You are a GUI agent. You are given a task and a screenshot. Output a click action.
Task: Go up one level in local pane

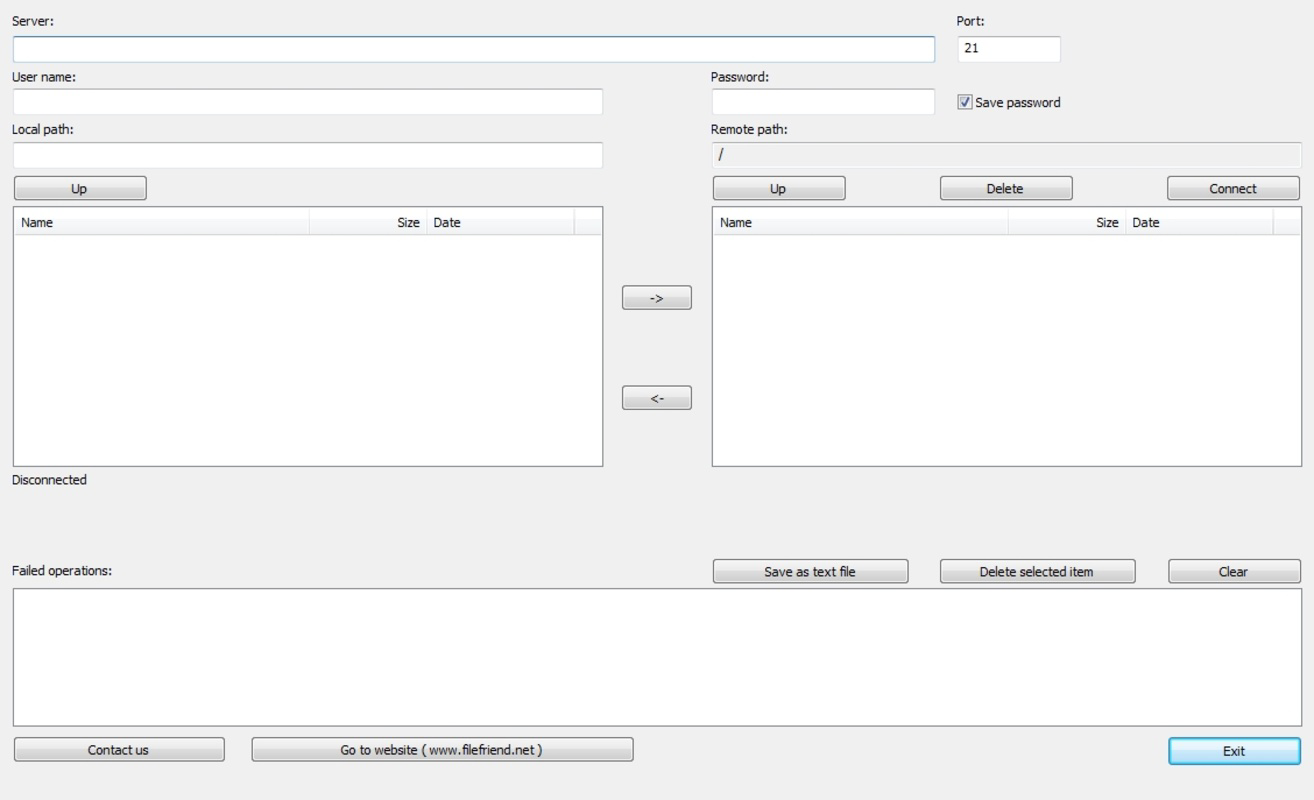pos(80,188)
